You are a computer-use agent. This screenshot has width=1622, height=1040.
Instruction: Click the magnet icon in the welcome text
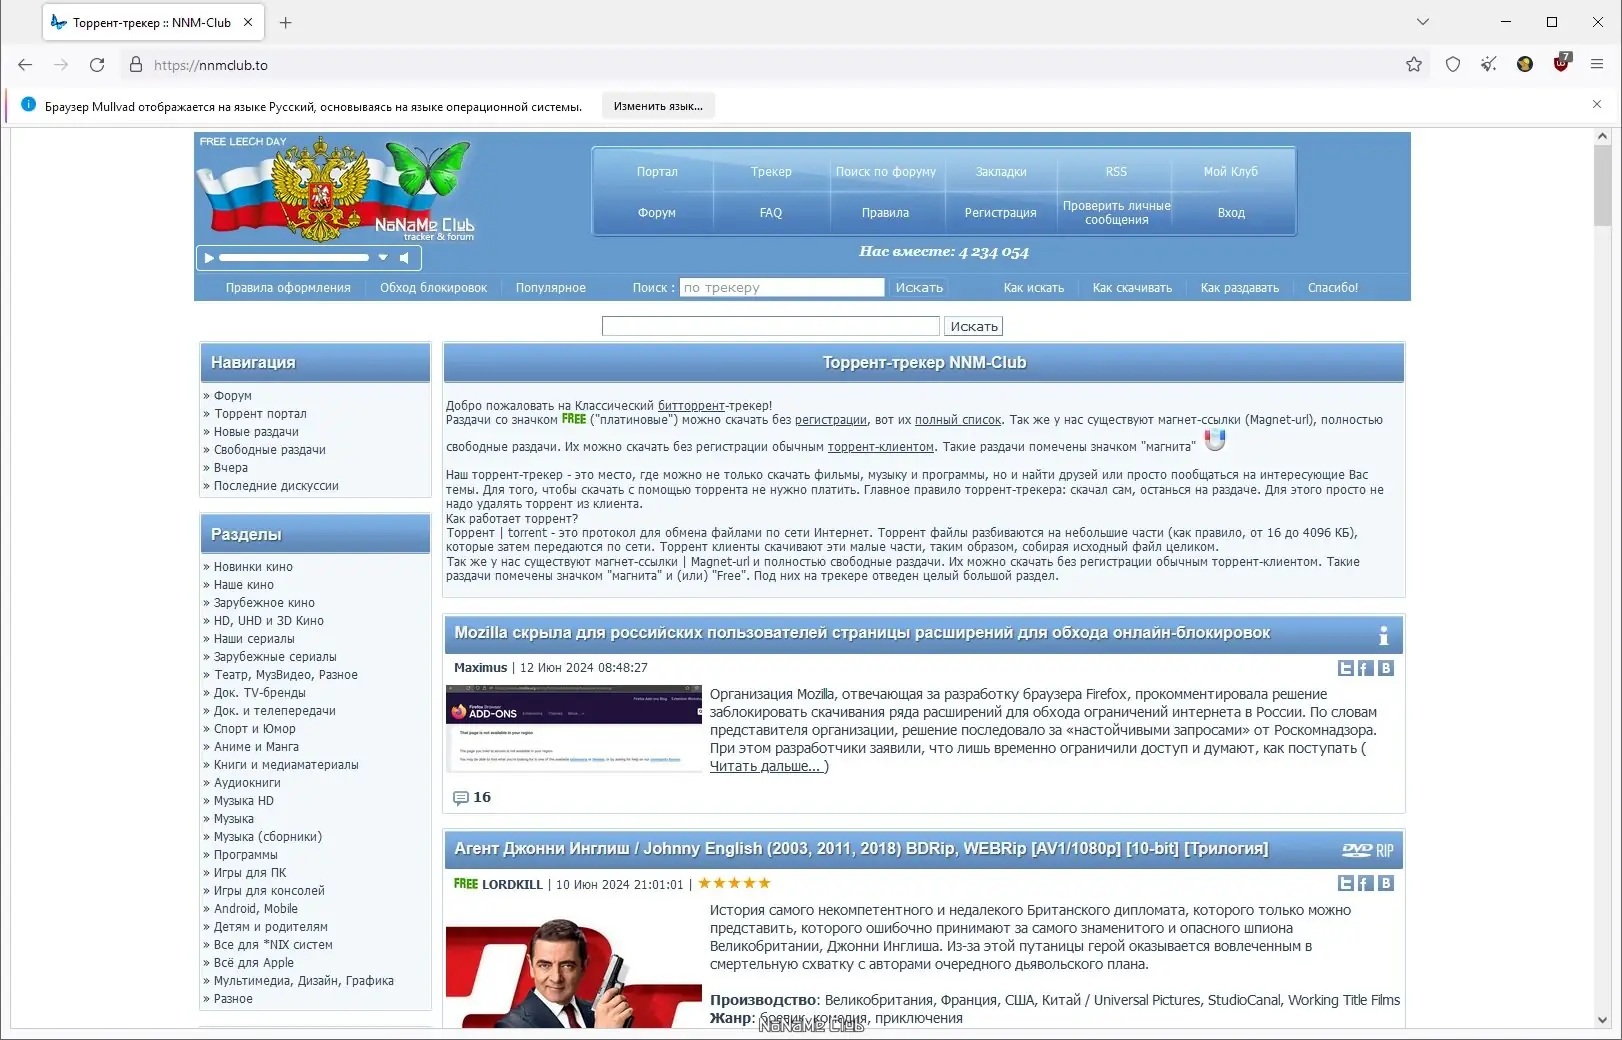[1214, 439]
